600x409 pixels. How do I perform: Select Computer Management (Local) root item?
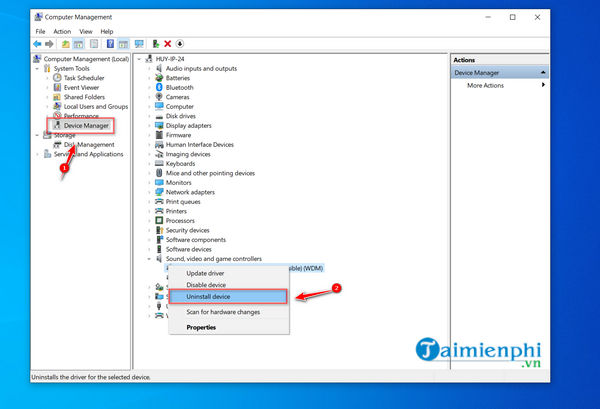click(x=86, y=59)
